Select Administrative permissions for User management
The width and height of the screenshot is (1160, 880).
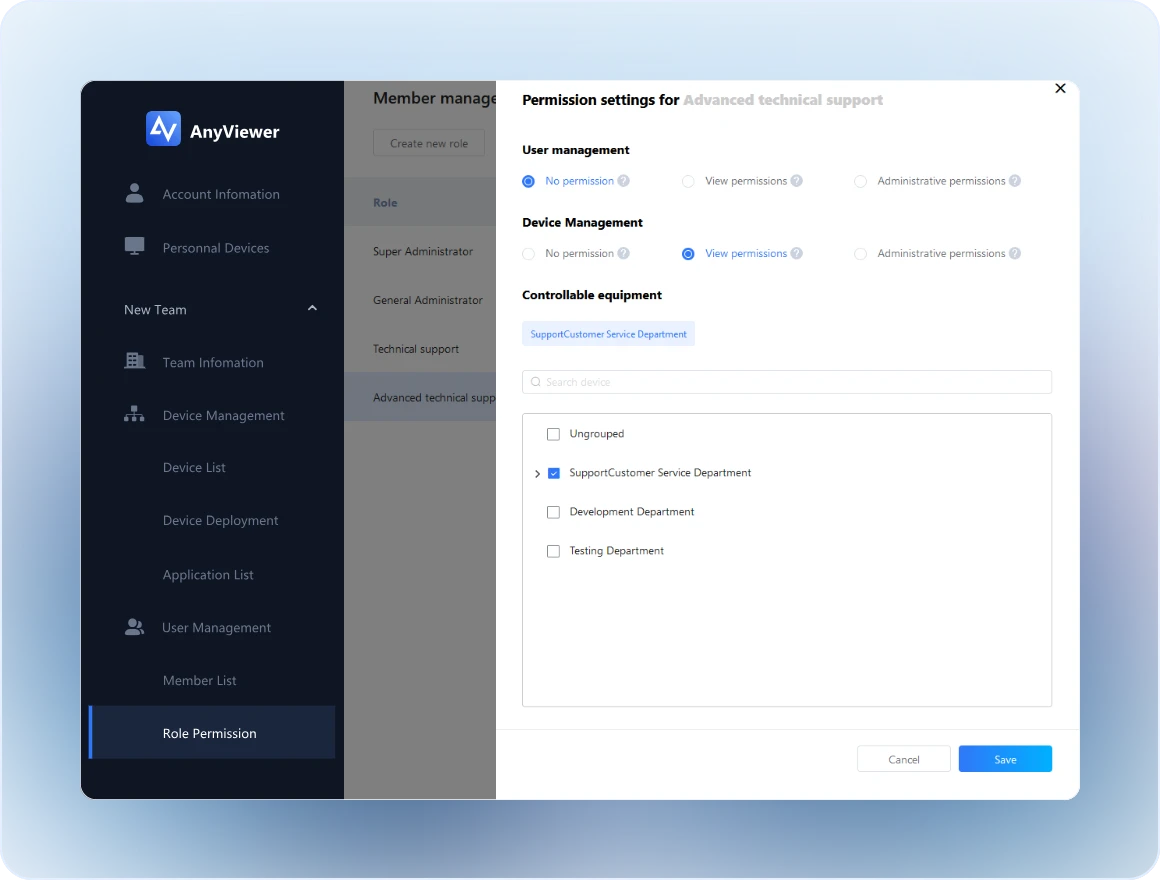(x=860, y=181)
